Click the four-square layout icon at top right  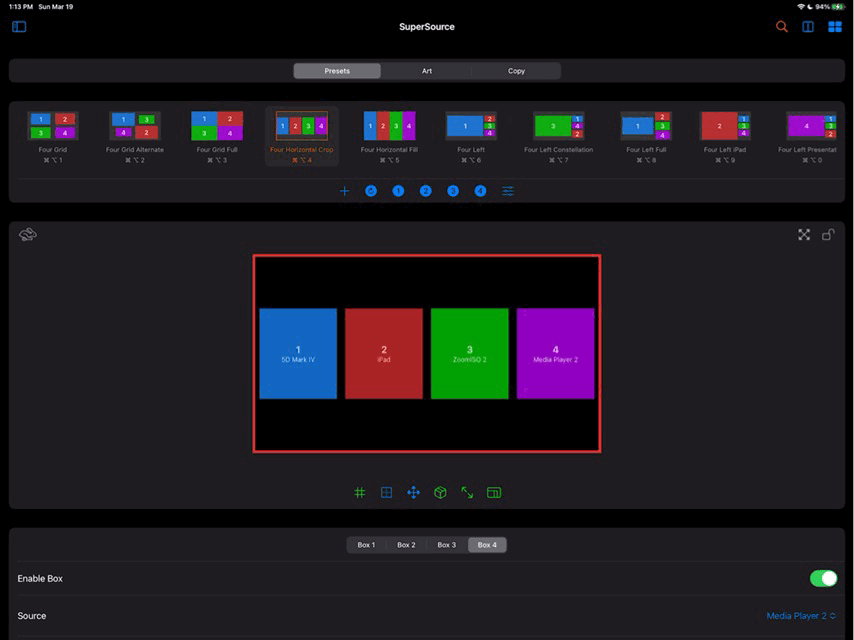pyautogui.click(x=834, y=27)
